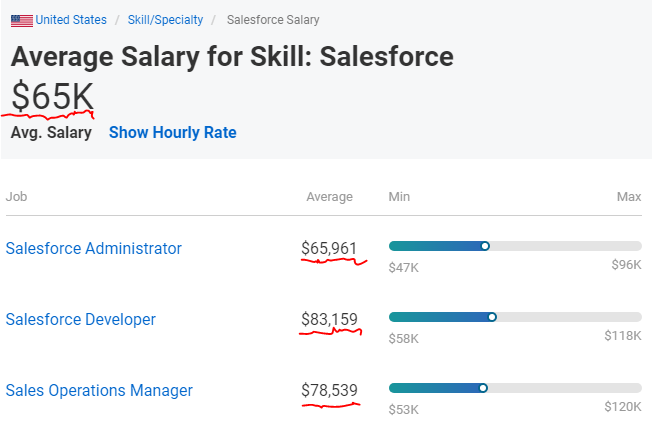This screenshot has width=652, height=427.
Task: Open Sales Operations Manager job link
Action: (99, 391)
